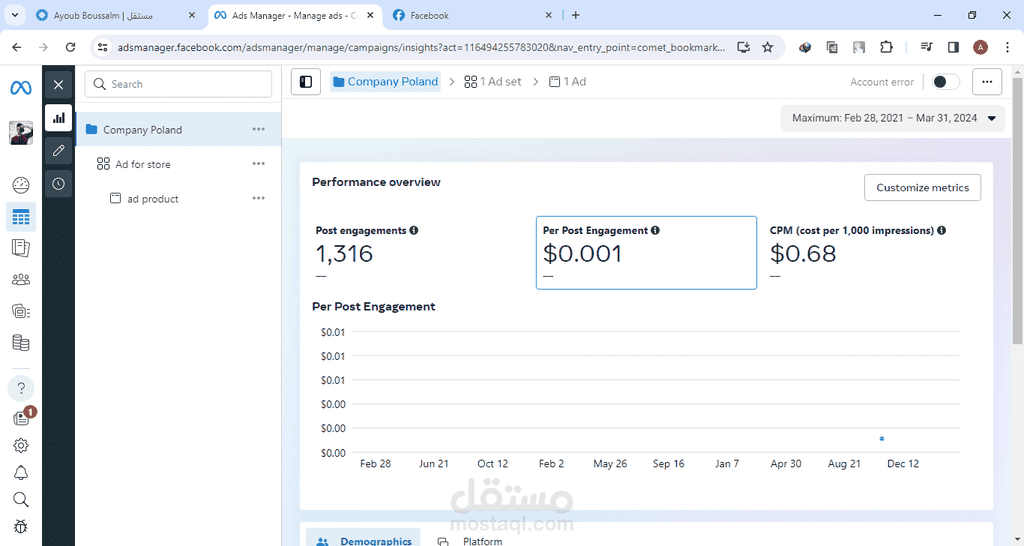Click the blue data point on chart
Viewport: 1024px width, 546px height.
pos(882,439)
